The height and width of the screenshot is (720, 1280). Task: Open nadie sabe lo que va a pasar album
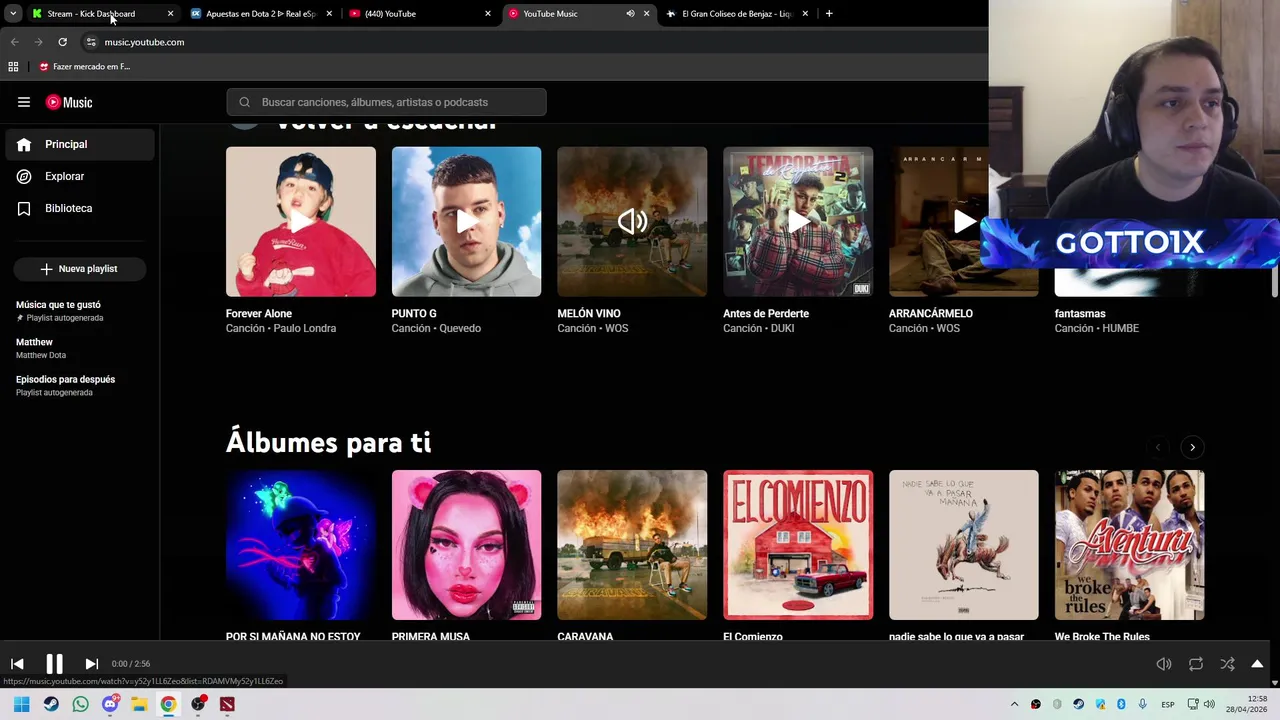(x=964, y=545)
